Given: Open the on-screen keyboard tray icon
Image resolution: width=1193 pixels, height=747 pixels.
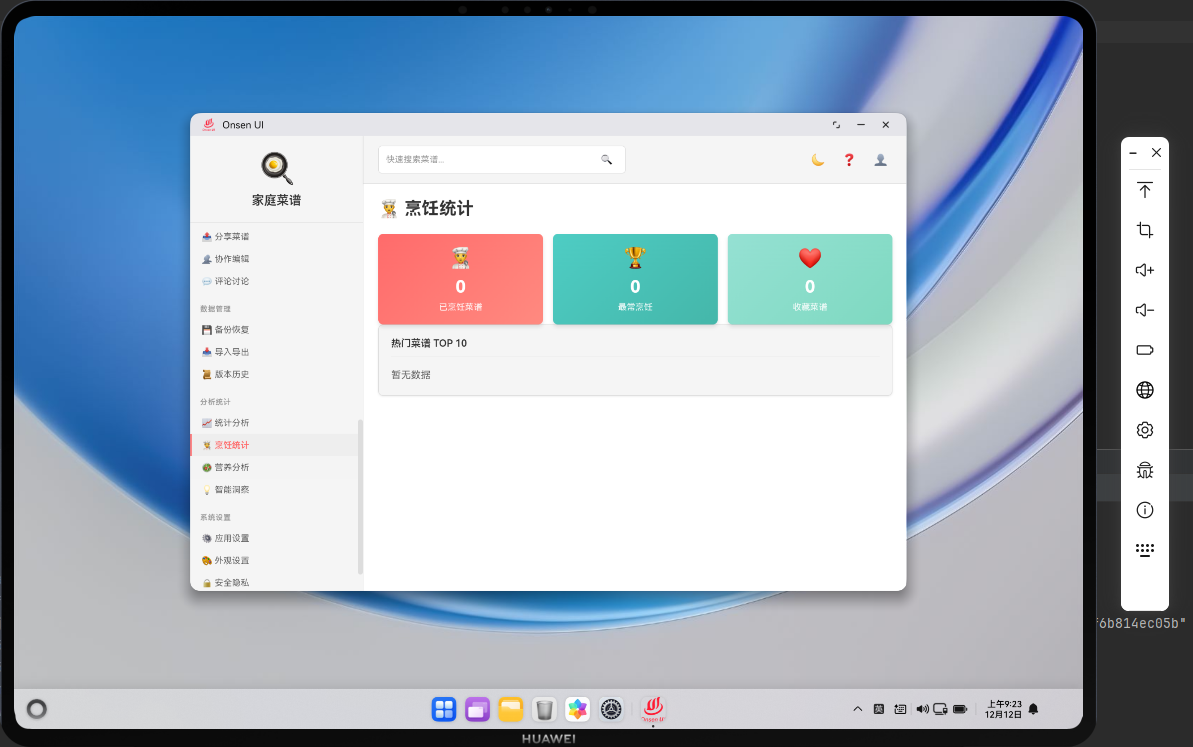Looking at the screenshot, I should [x=900, y=709].
